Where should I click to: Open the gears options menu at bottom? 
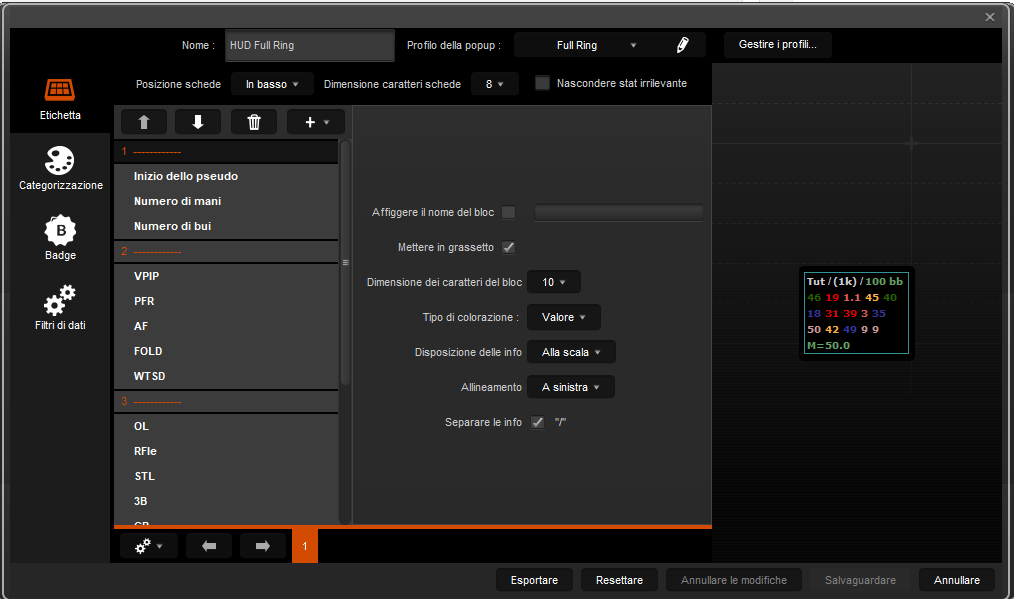pos(147,546)
